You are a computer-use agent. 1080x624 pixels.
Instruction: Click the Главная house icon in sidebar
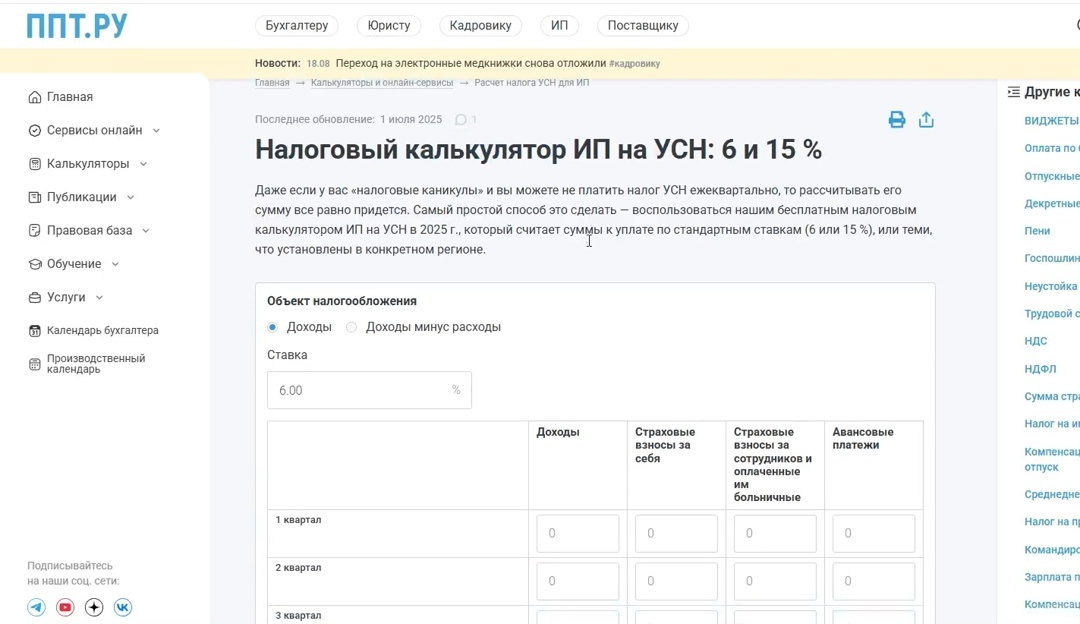(x=34, y=97)
